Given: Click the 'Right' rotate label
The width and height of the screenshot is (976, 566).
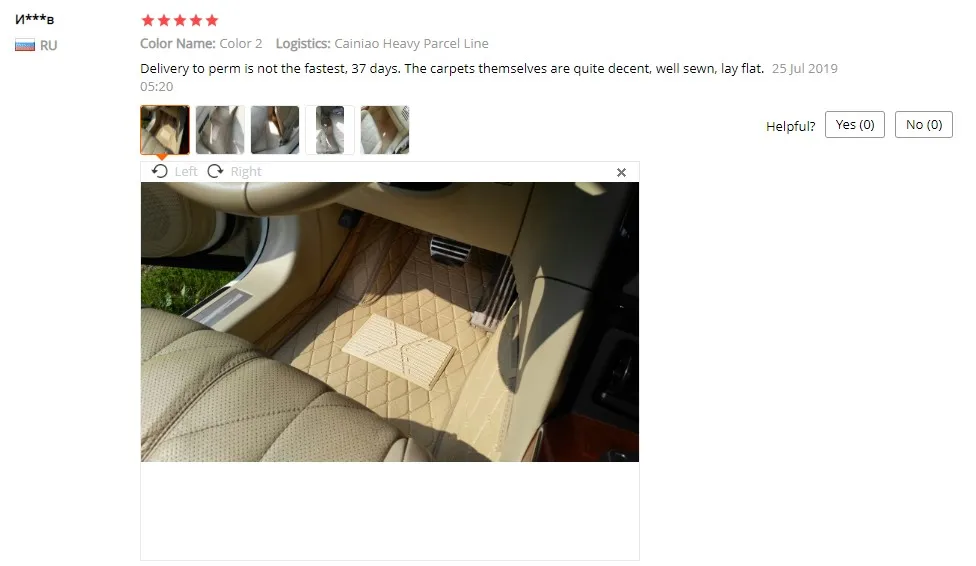Looking at the screenshot, I should tap(246, 171).
